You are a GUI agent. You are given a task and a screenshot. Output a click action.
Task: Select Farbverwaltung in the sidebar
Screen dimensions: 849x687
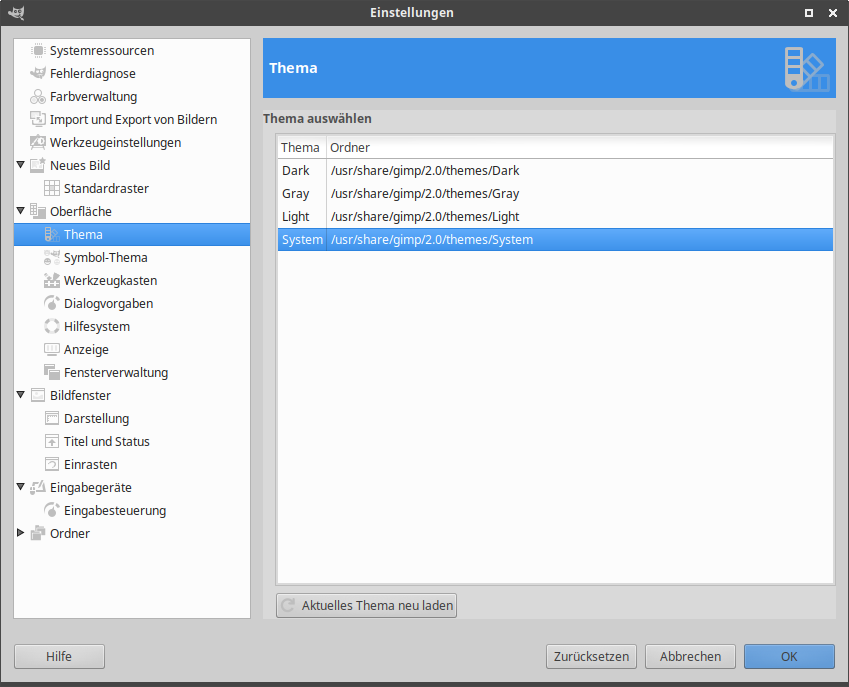(x=94, y=96)
